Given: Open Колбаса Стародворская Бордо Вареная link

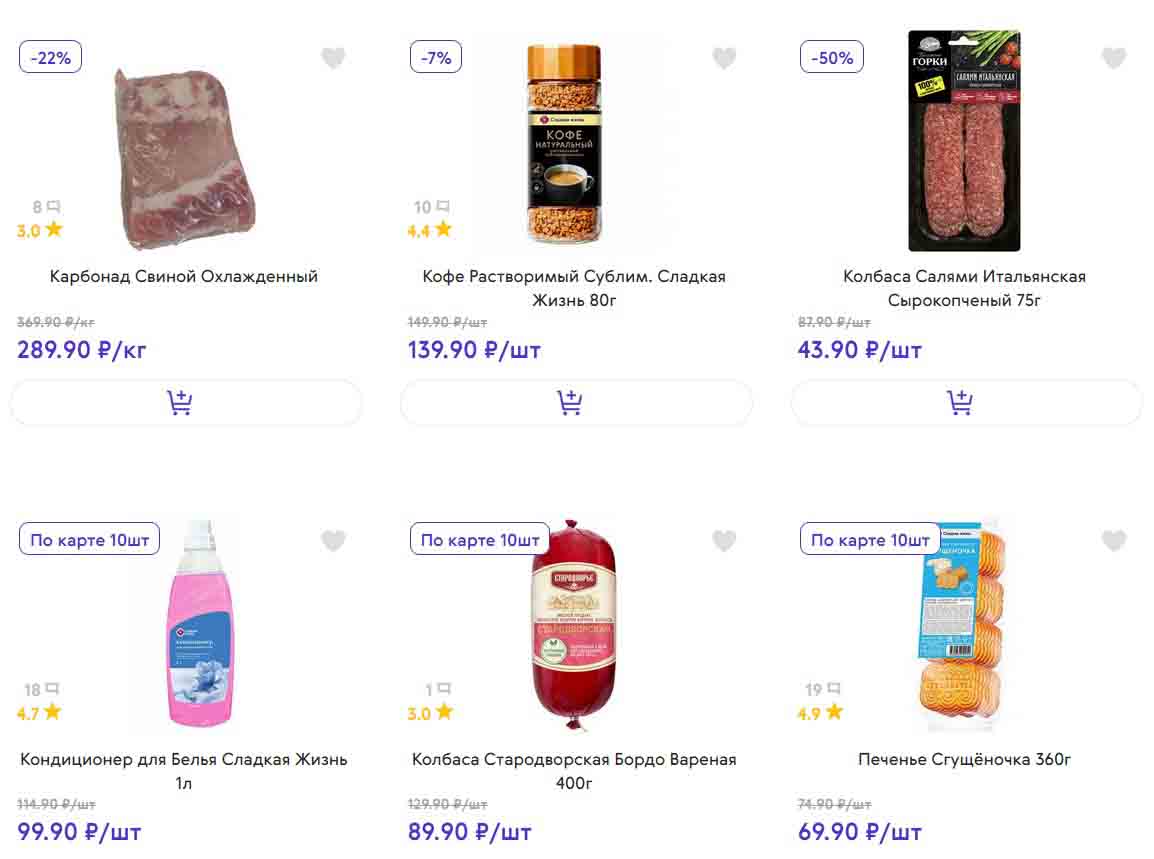Looking at the screenshot, I should 574,771.
